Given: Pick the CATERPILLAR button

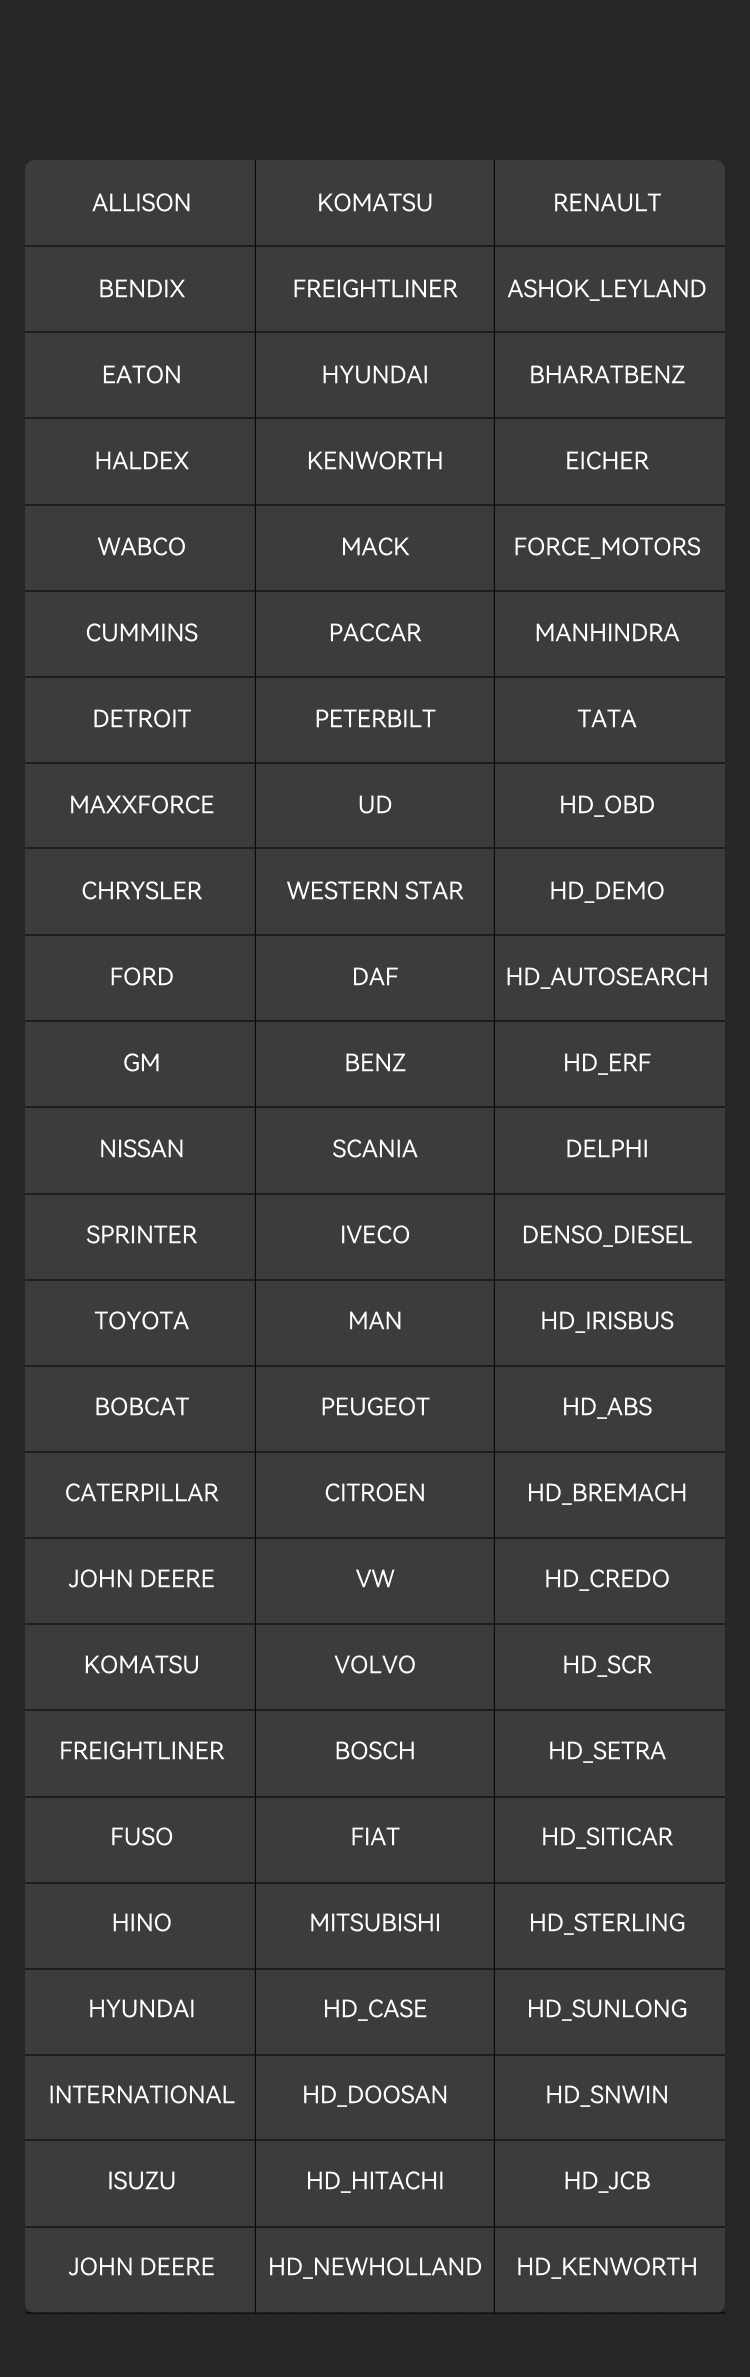Looking at the screenshot, I should pyautogui.click(x=141, y=1493).
